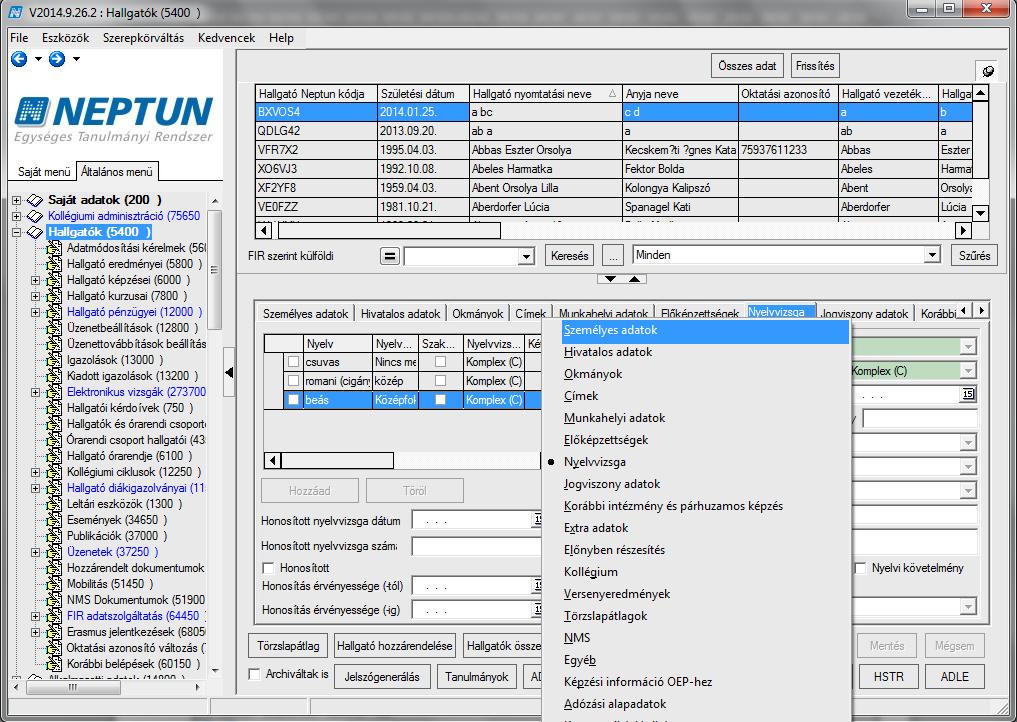
Task: Click the student table horizontal scrollbar thumb
Action: (389, 230)
